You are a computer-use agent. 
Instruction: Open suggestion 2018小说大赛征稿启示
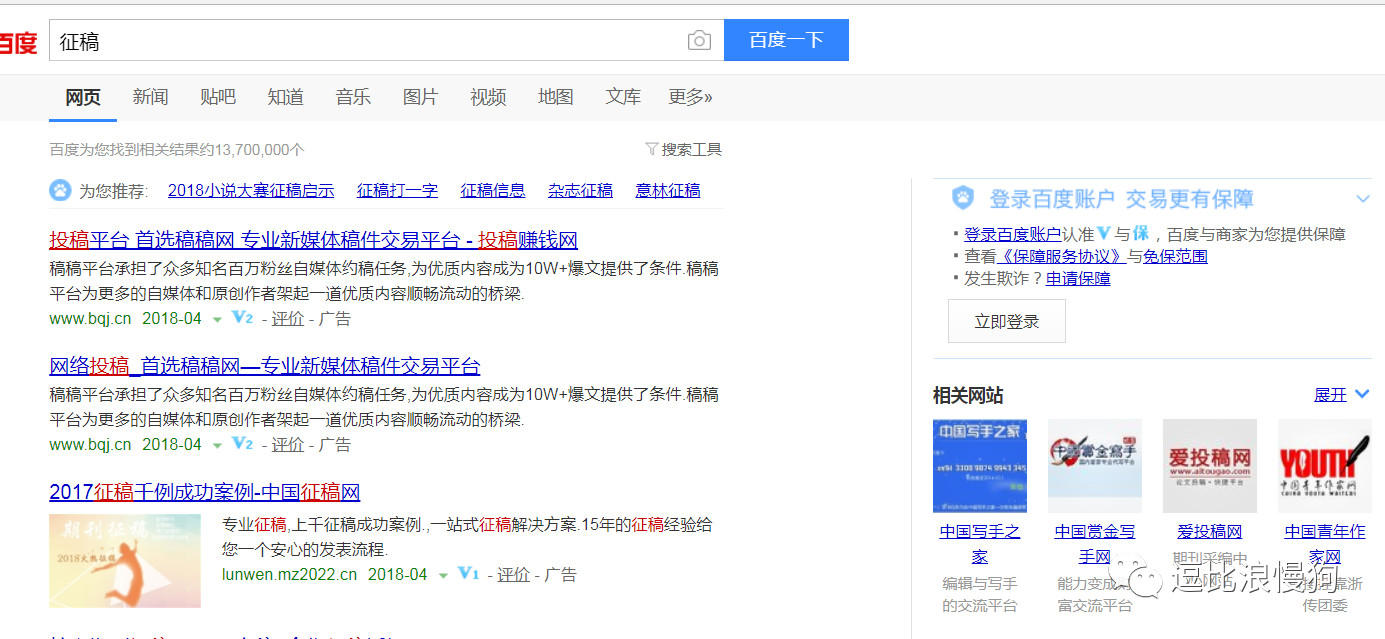pyautogui.click(x=251, y=190)
